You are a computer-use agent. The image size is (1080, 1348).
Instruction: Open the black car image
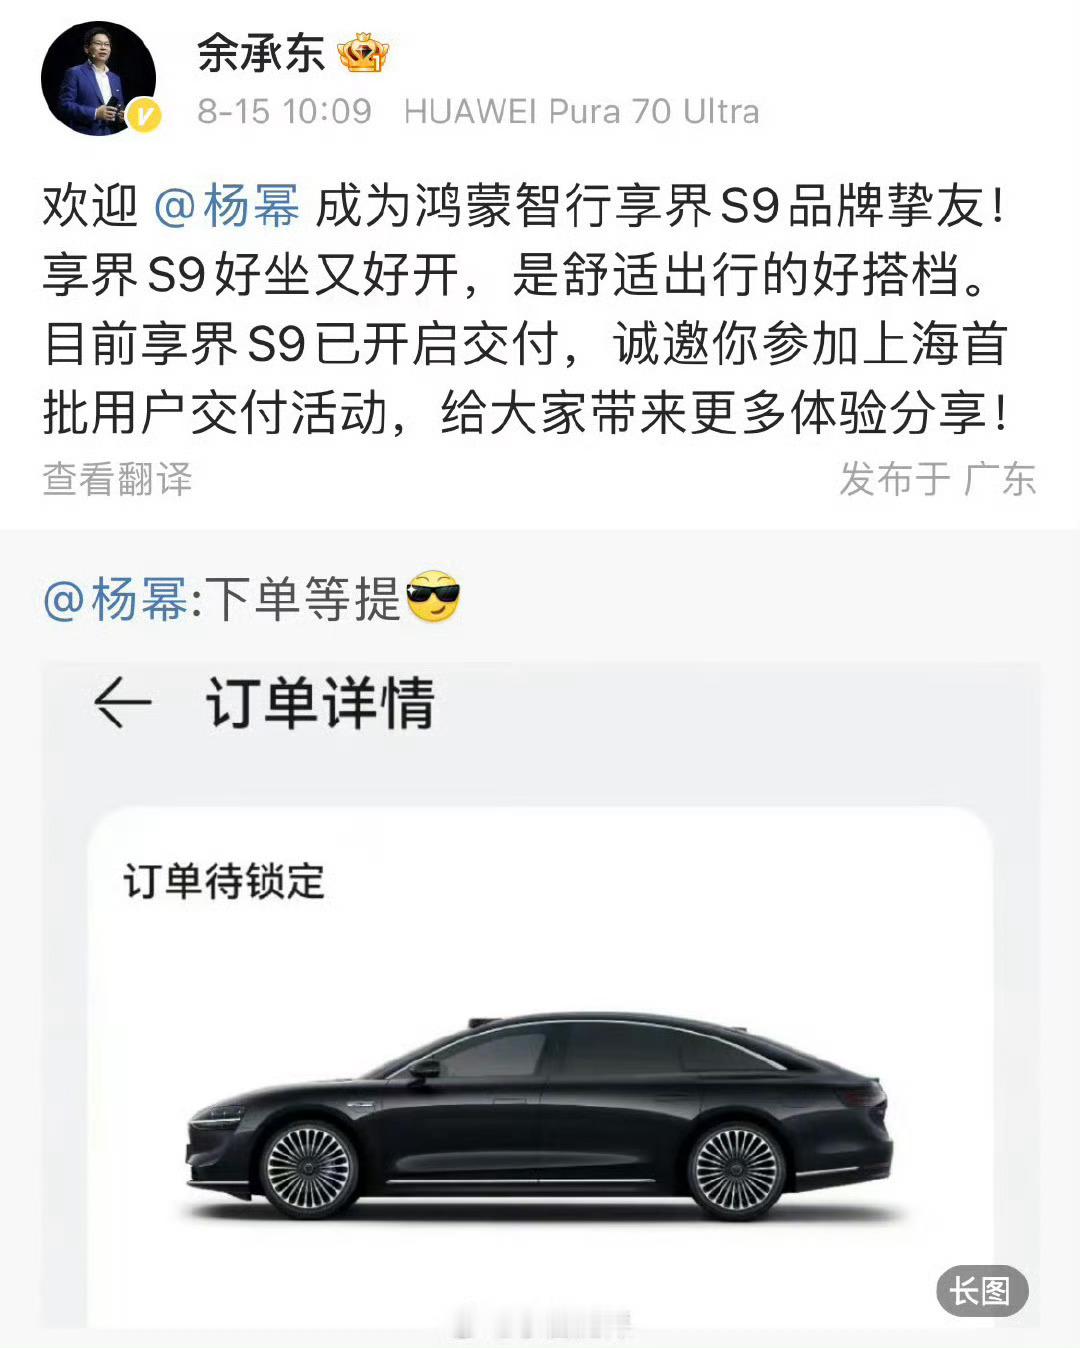(x=540, y=1115)
